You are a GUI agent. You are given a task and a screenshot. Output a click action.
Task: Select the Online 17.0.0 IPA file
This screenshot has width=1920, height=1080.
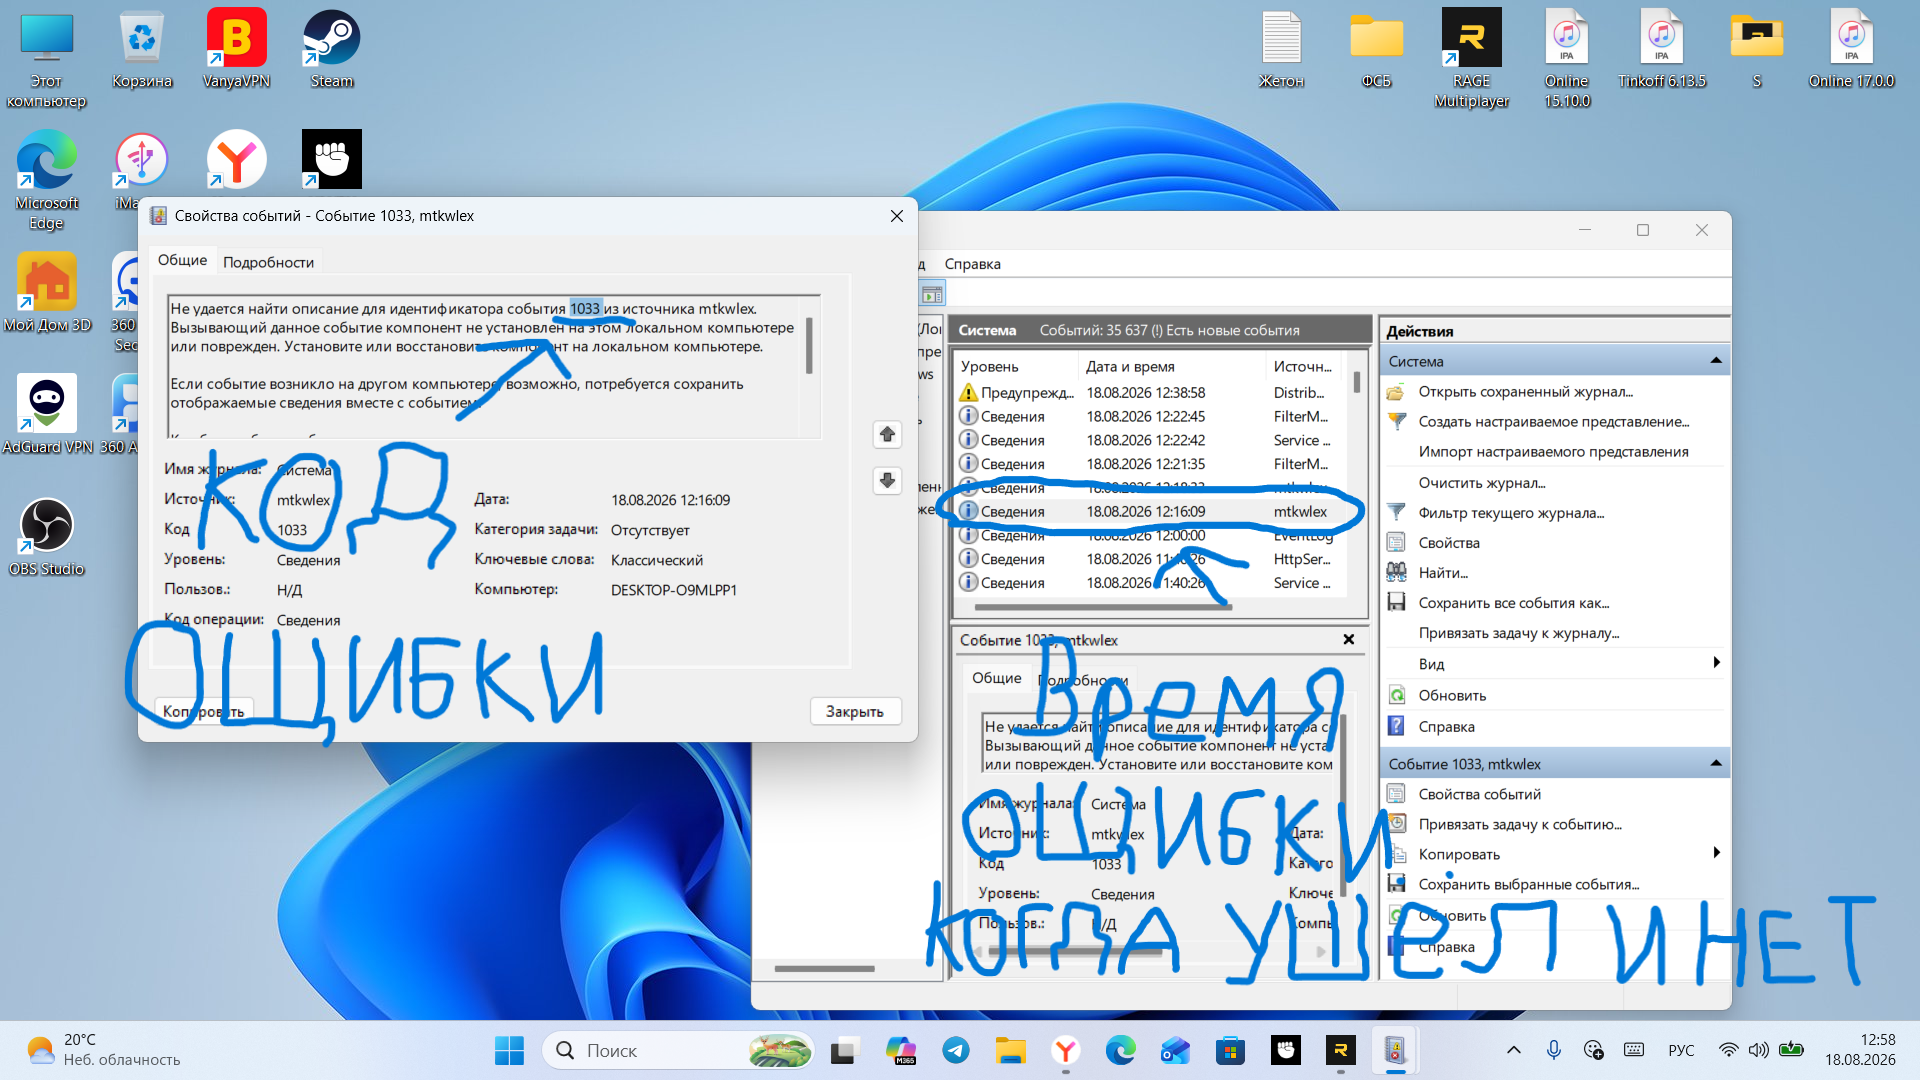click(x=1851, y=49)
